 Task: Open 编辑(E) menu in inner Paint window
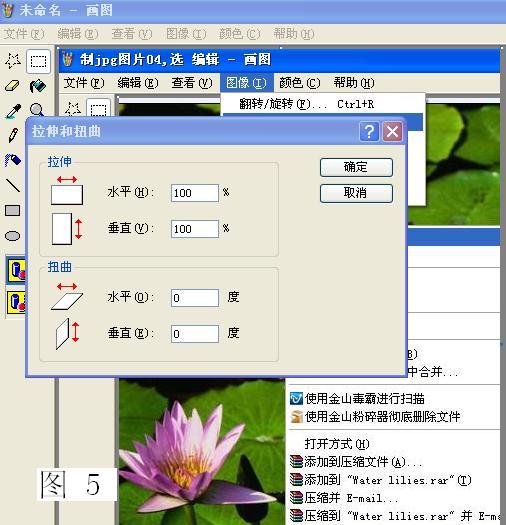(138, 83)
